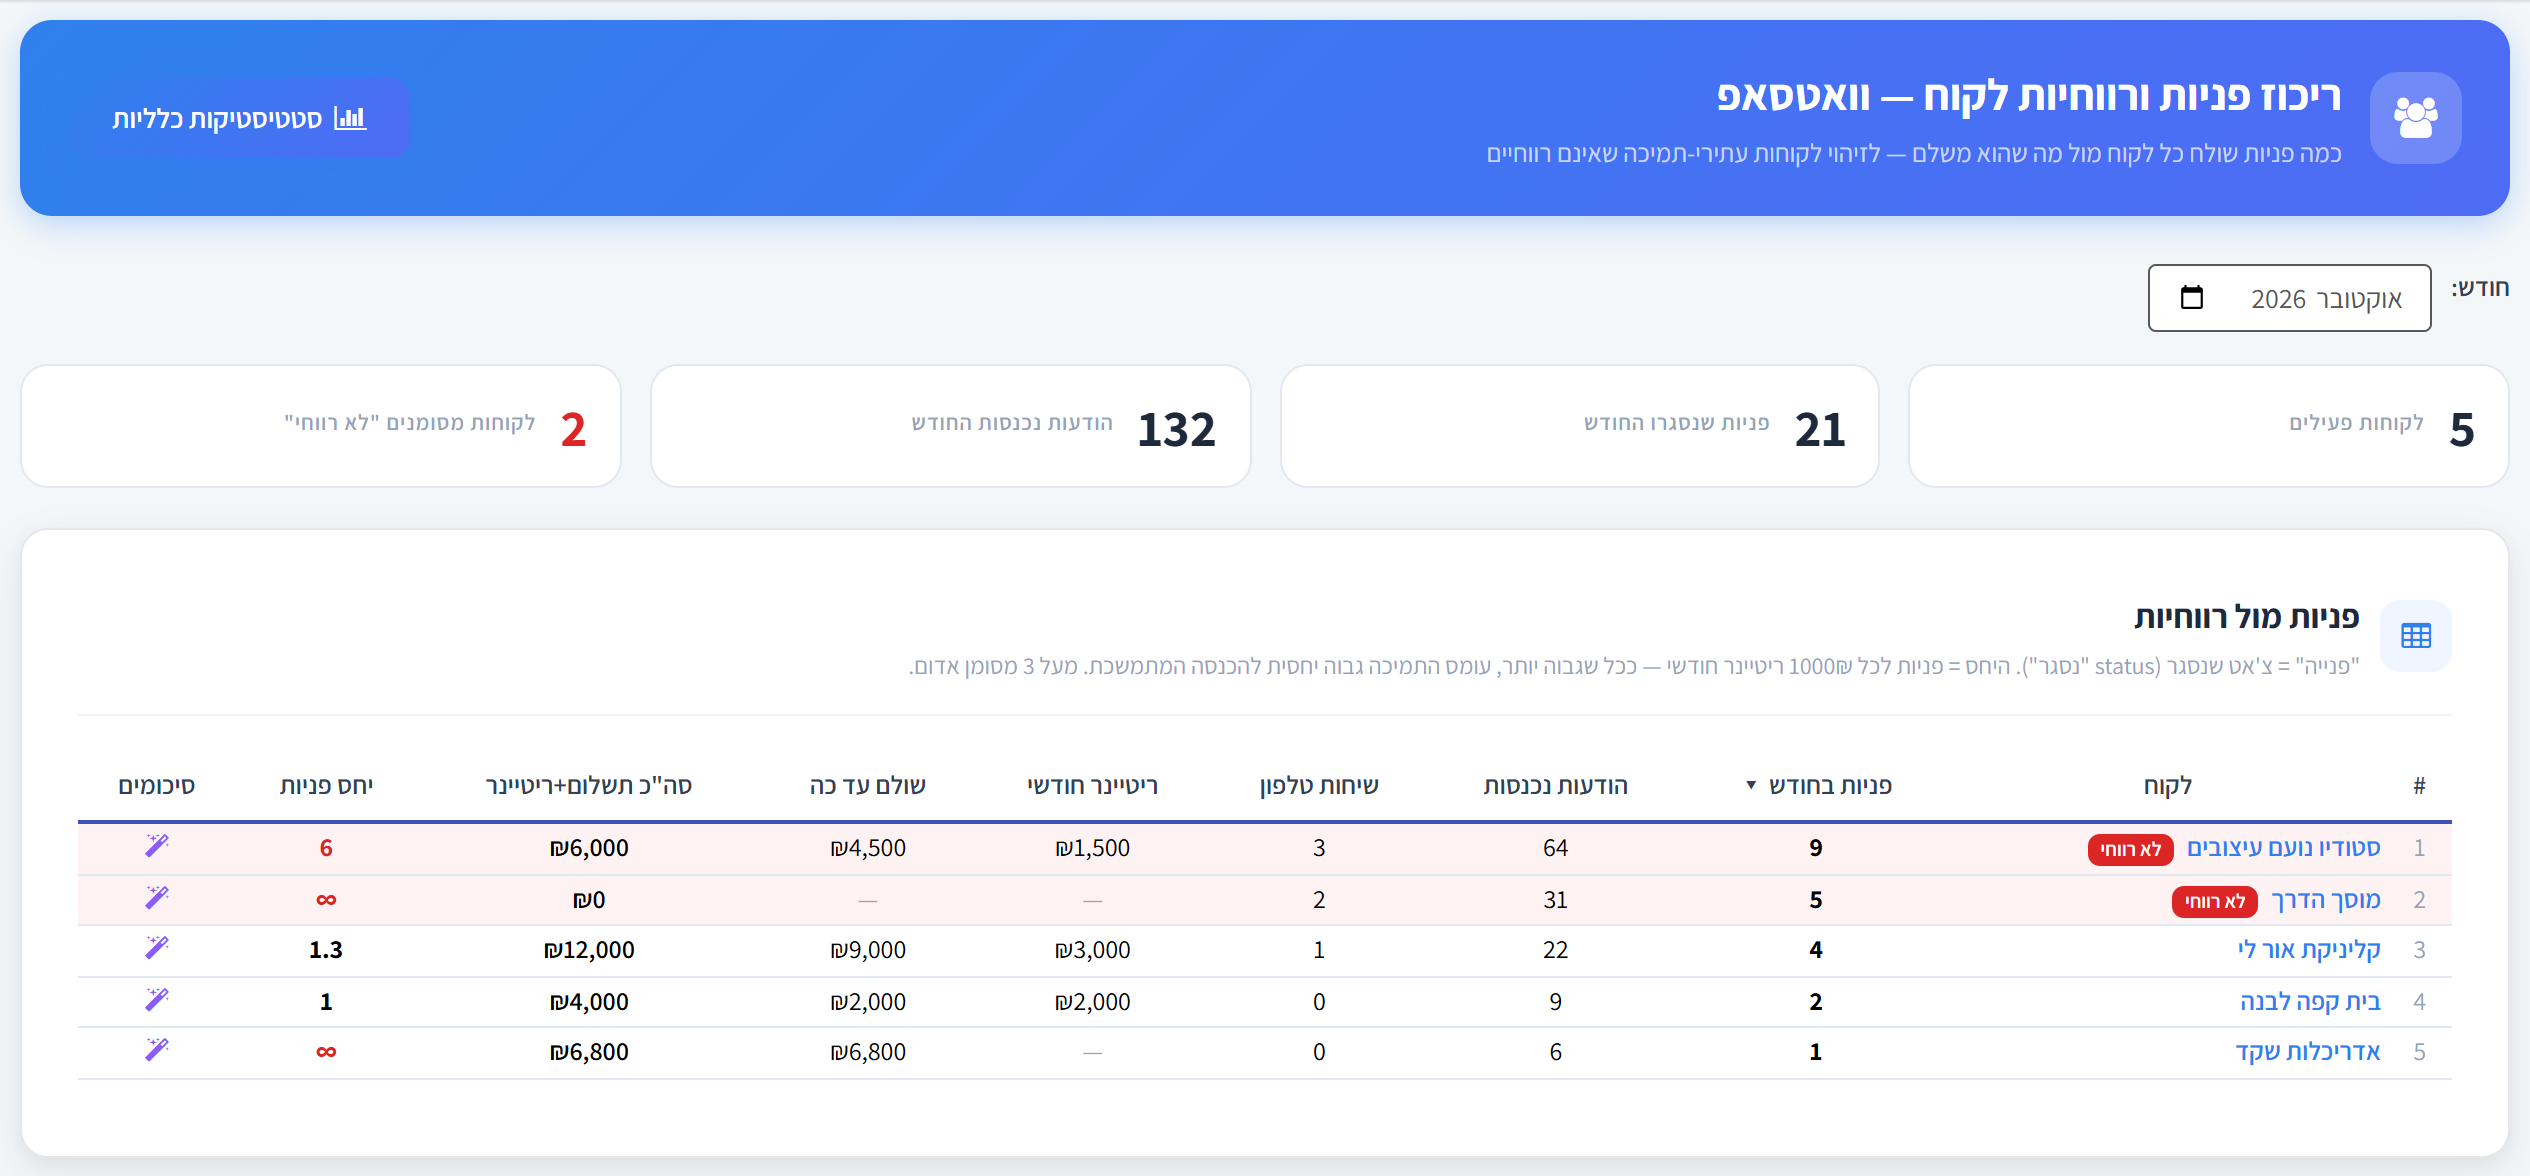2530x1176 pixels.
Task: Click the ₪3,000 monthly retainer cell
Action: point(1092,950)
